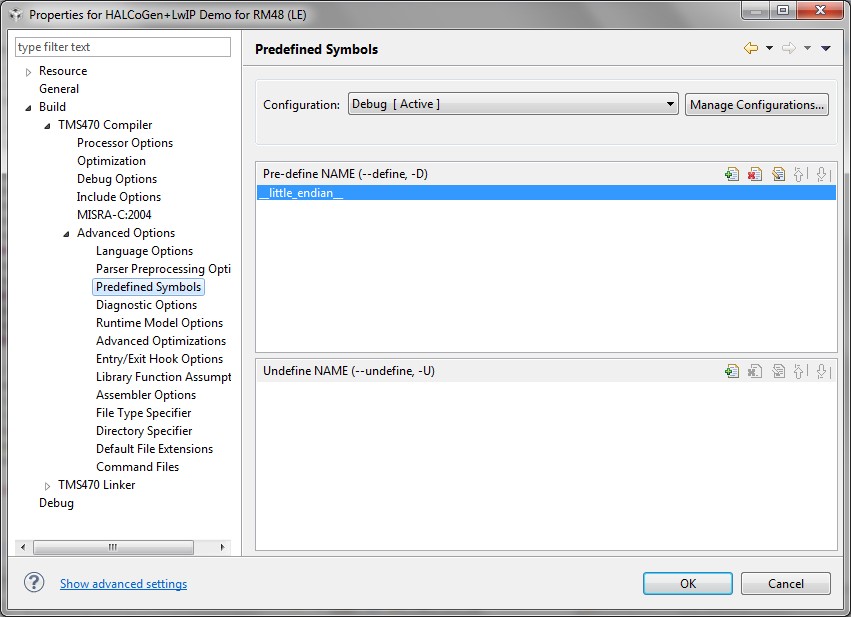Confirm with the OK button
This screenshot has width=851, height=617.
(688, 583)
